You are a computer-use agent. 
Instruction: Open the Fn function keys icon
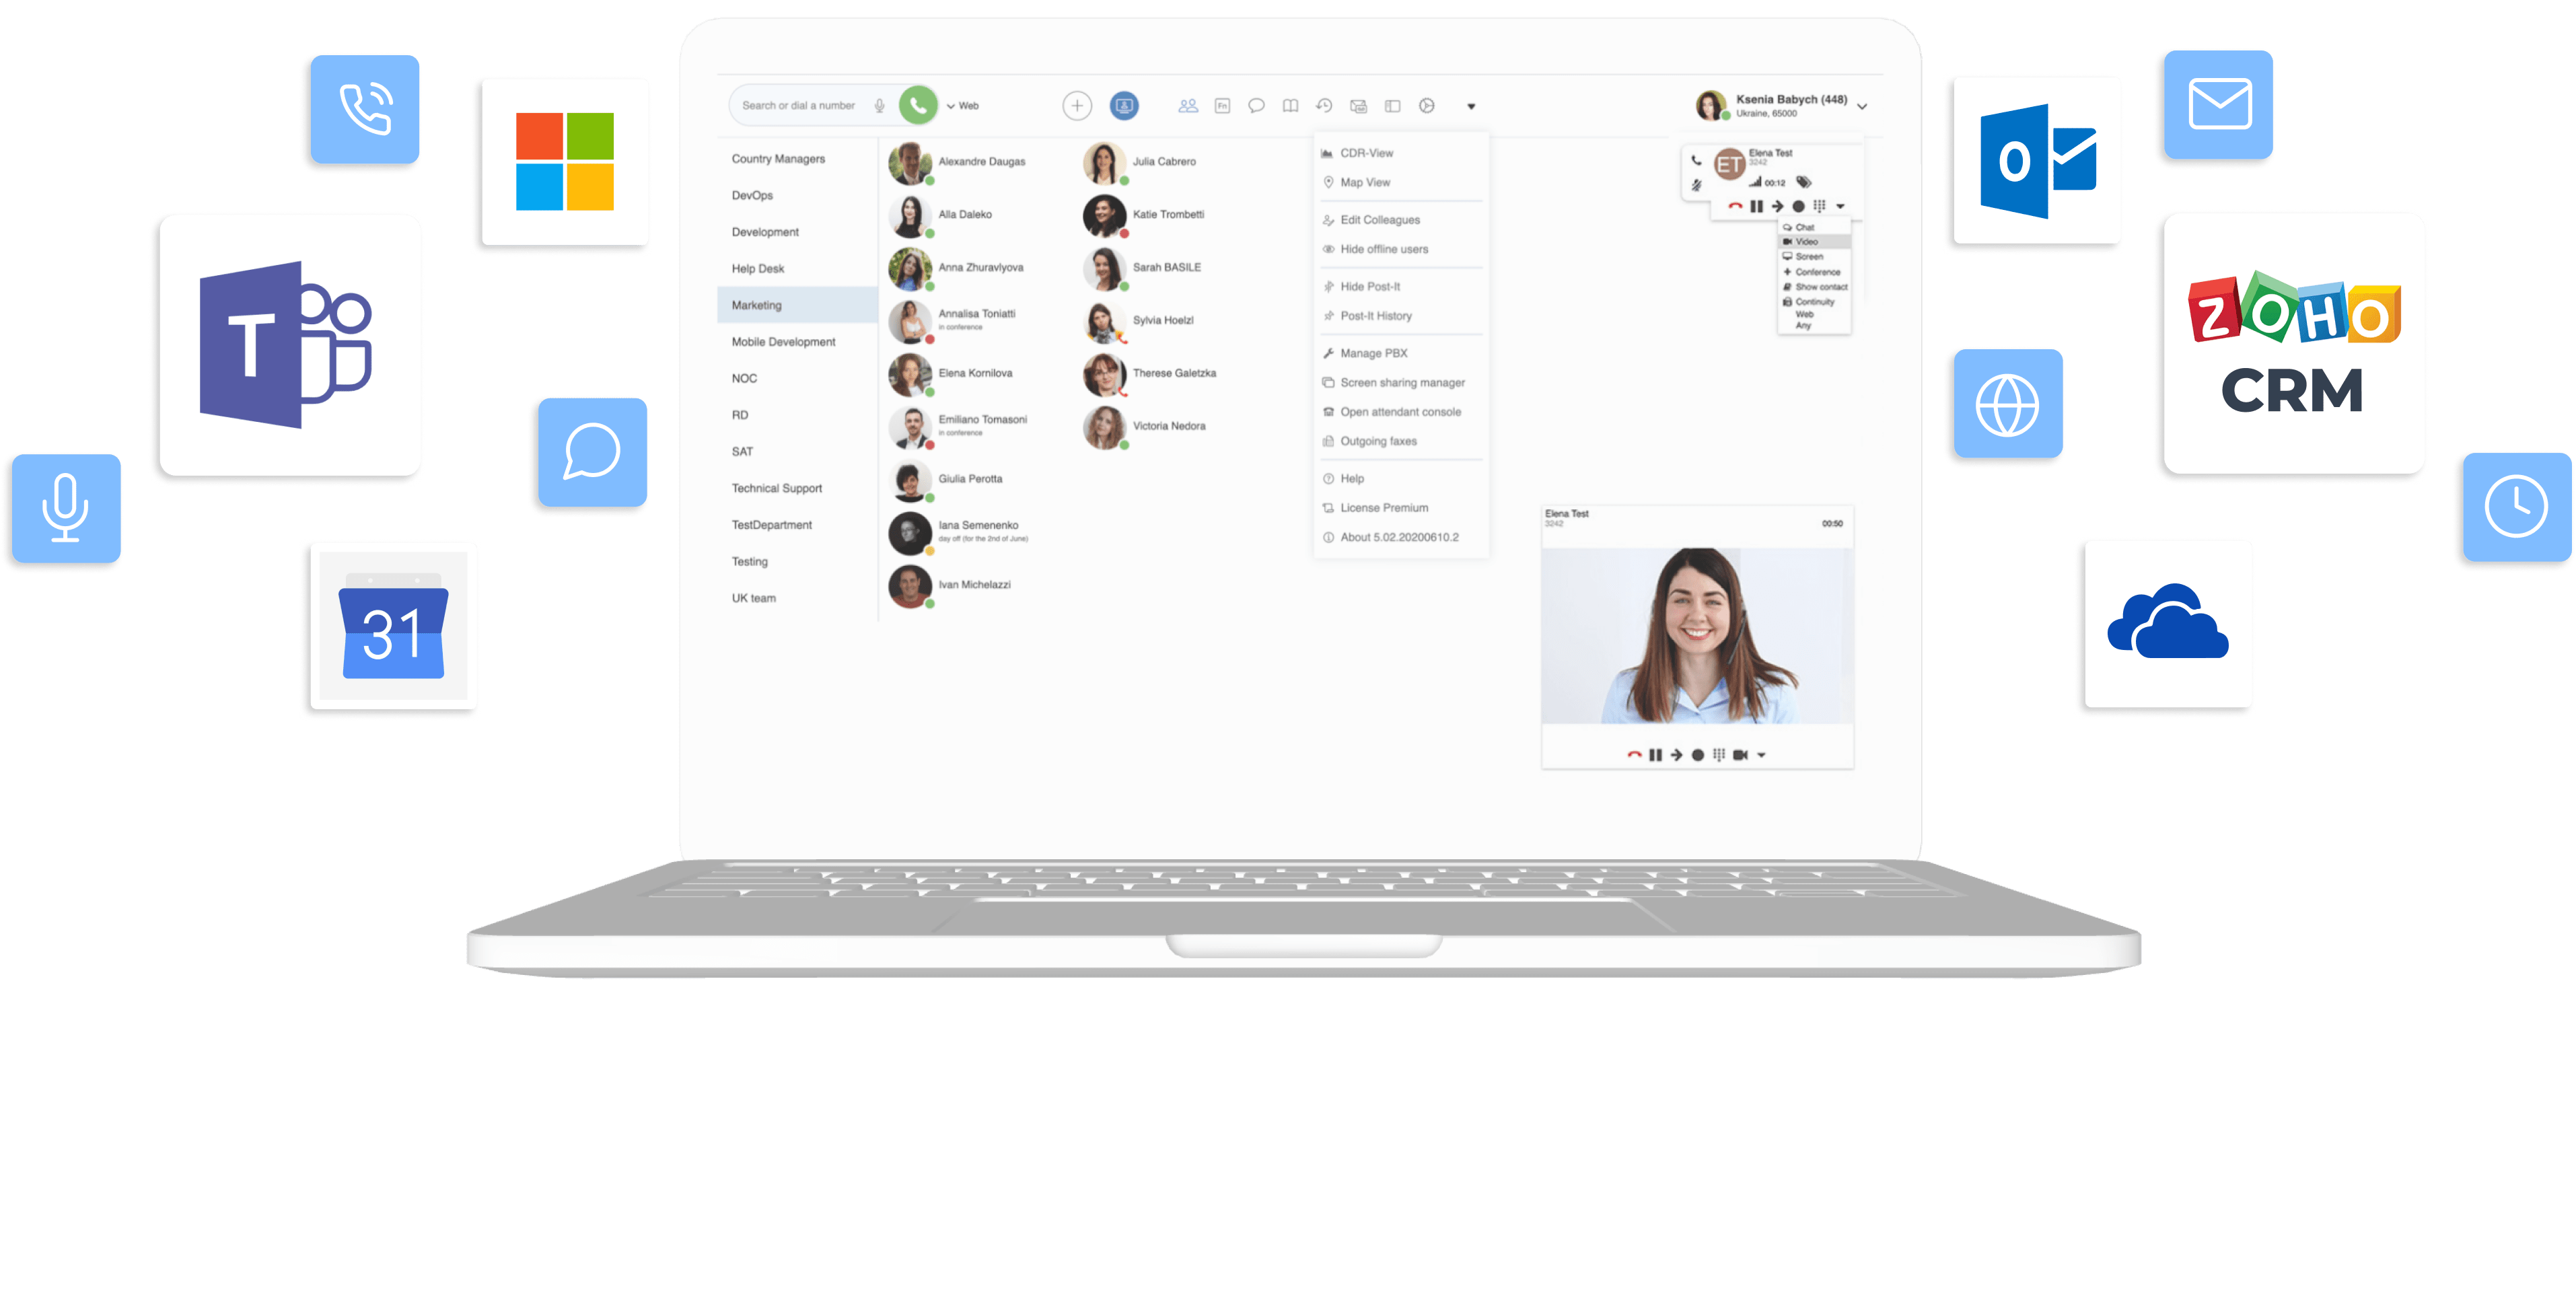tap(1222, 105)
